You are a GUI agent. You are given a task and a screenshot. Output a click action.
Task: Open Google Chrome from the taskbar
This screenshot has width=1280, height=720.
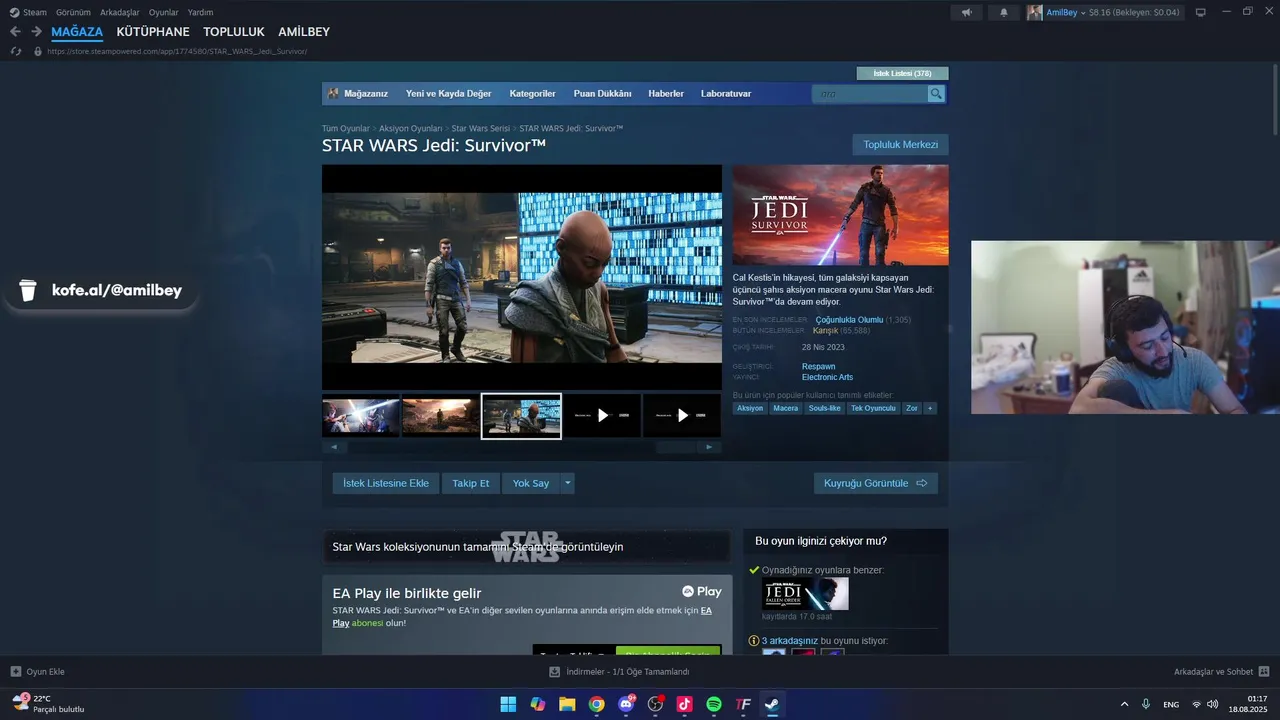596,704
